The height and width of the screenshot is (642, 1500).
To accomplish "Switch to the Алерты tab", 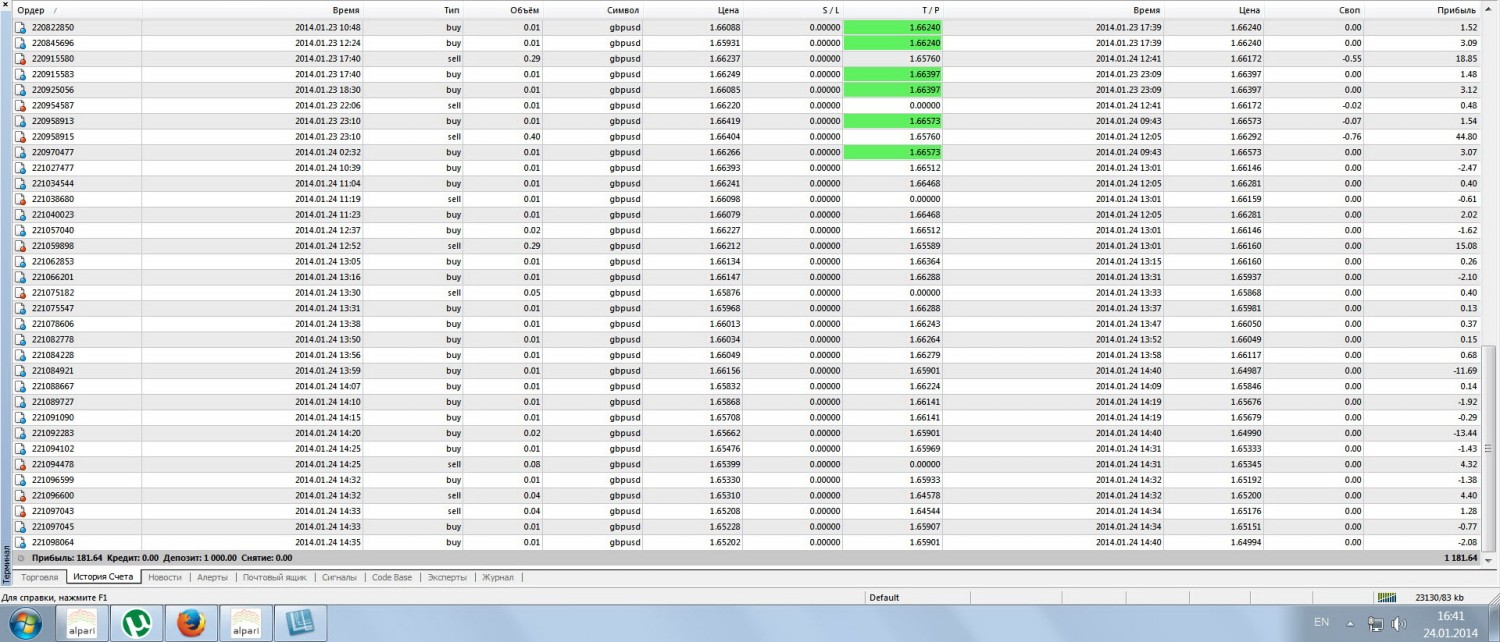I will pos(212,577).
